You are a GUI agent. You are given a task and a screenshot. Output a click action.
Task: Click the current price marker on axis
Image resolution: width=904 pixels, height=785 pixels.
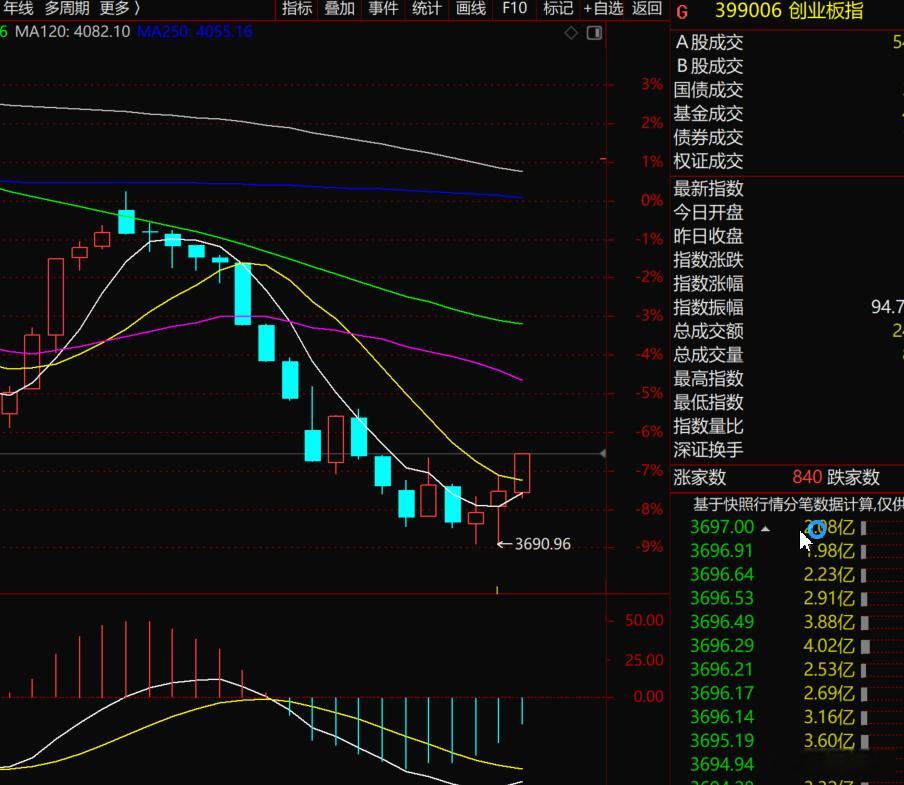coord(602,454)
